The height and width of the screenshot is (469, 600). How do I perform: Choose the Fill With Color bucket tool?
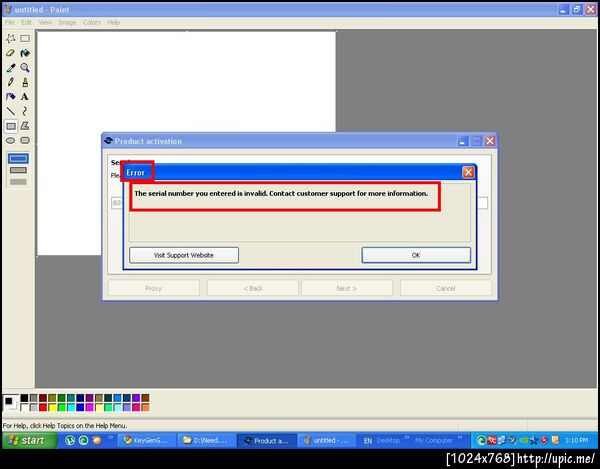[x=25, y=53]
